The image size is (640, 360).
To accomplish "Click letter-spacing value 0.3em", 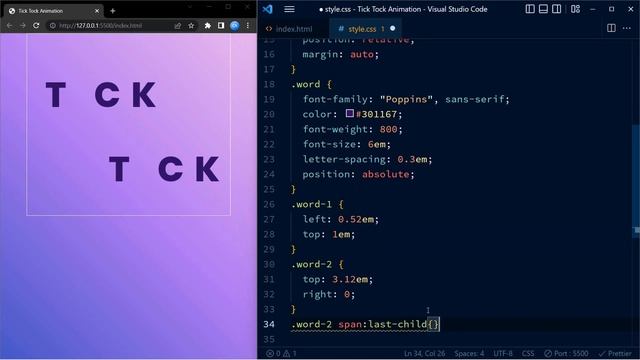I will [x=412, y=159].
